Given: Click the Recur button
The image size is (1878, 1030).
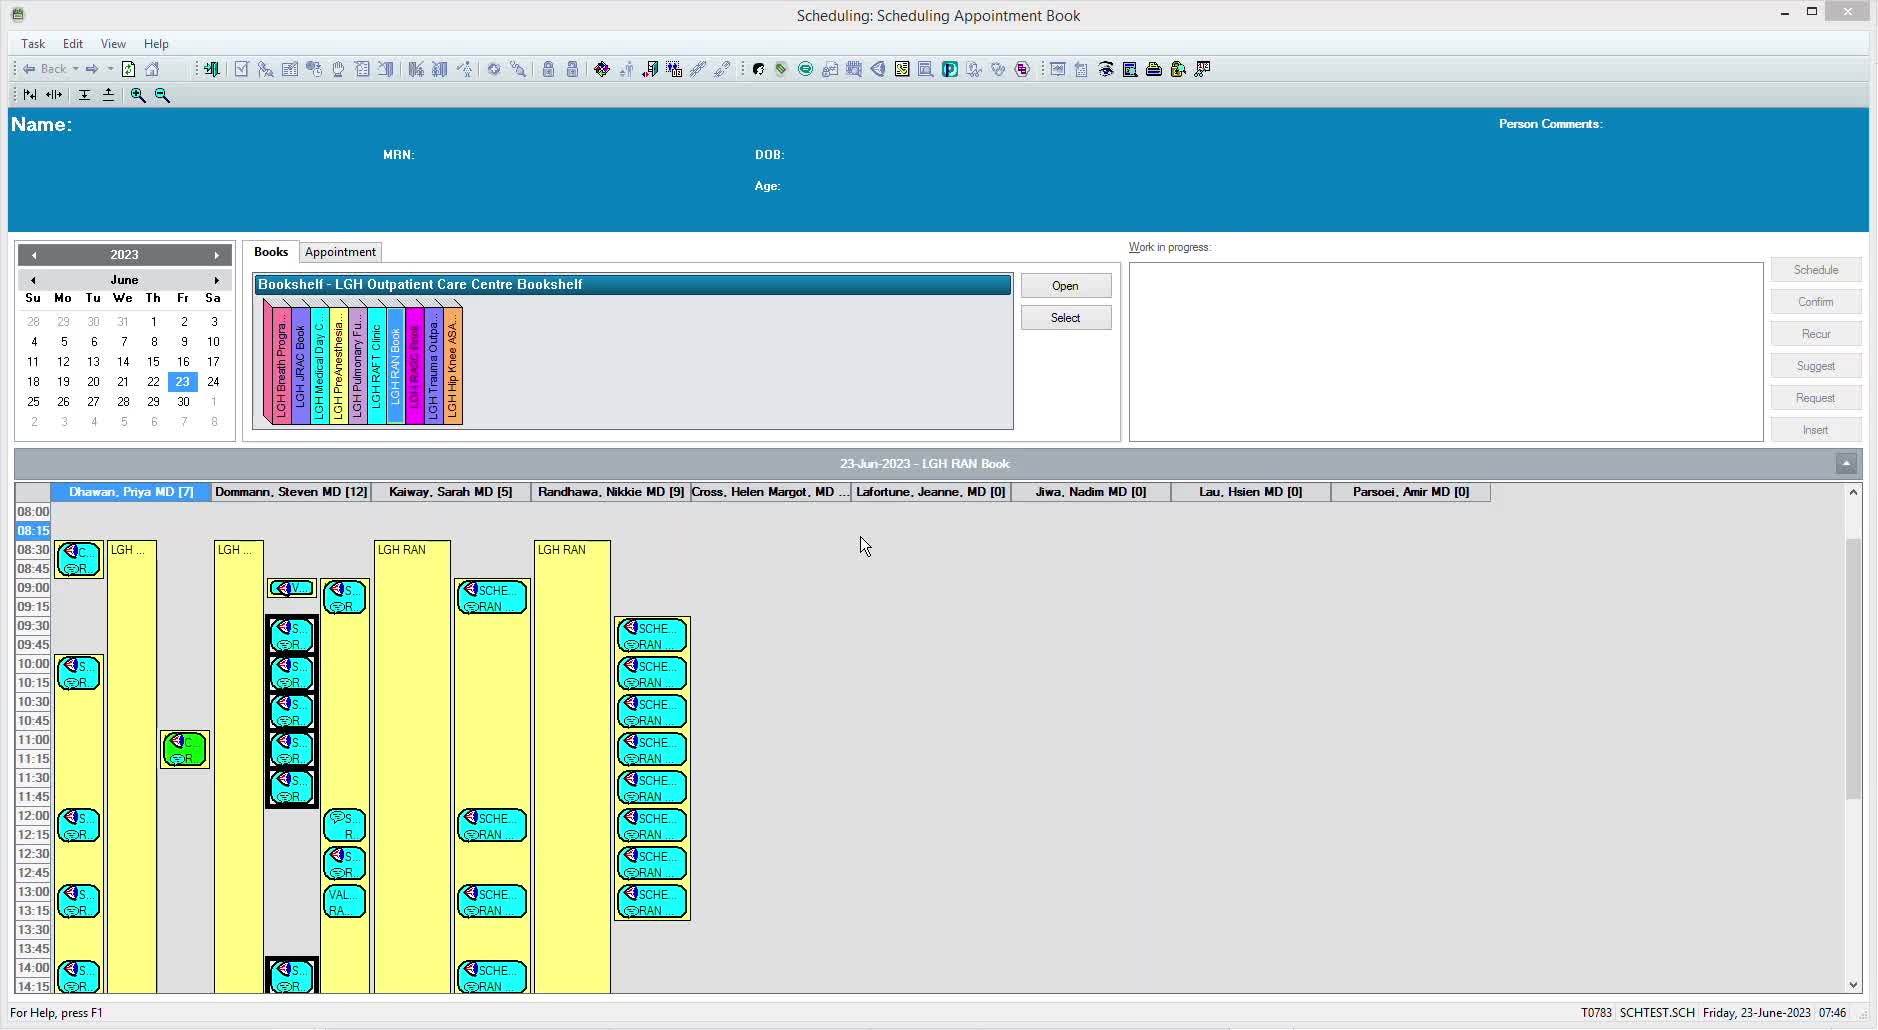Looking at the screenshot, I should (1816, 334).
